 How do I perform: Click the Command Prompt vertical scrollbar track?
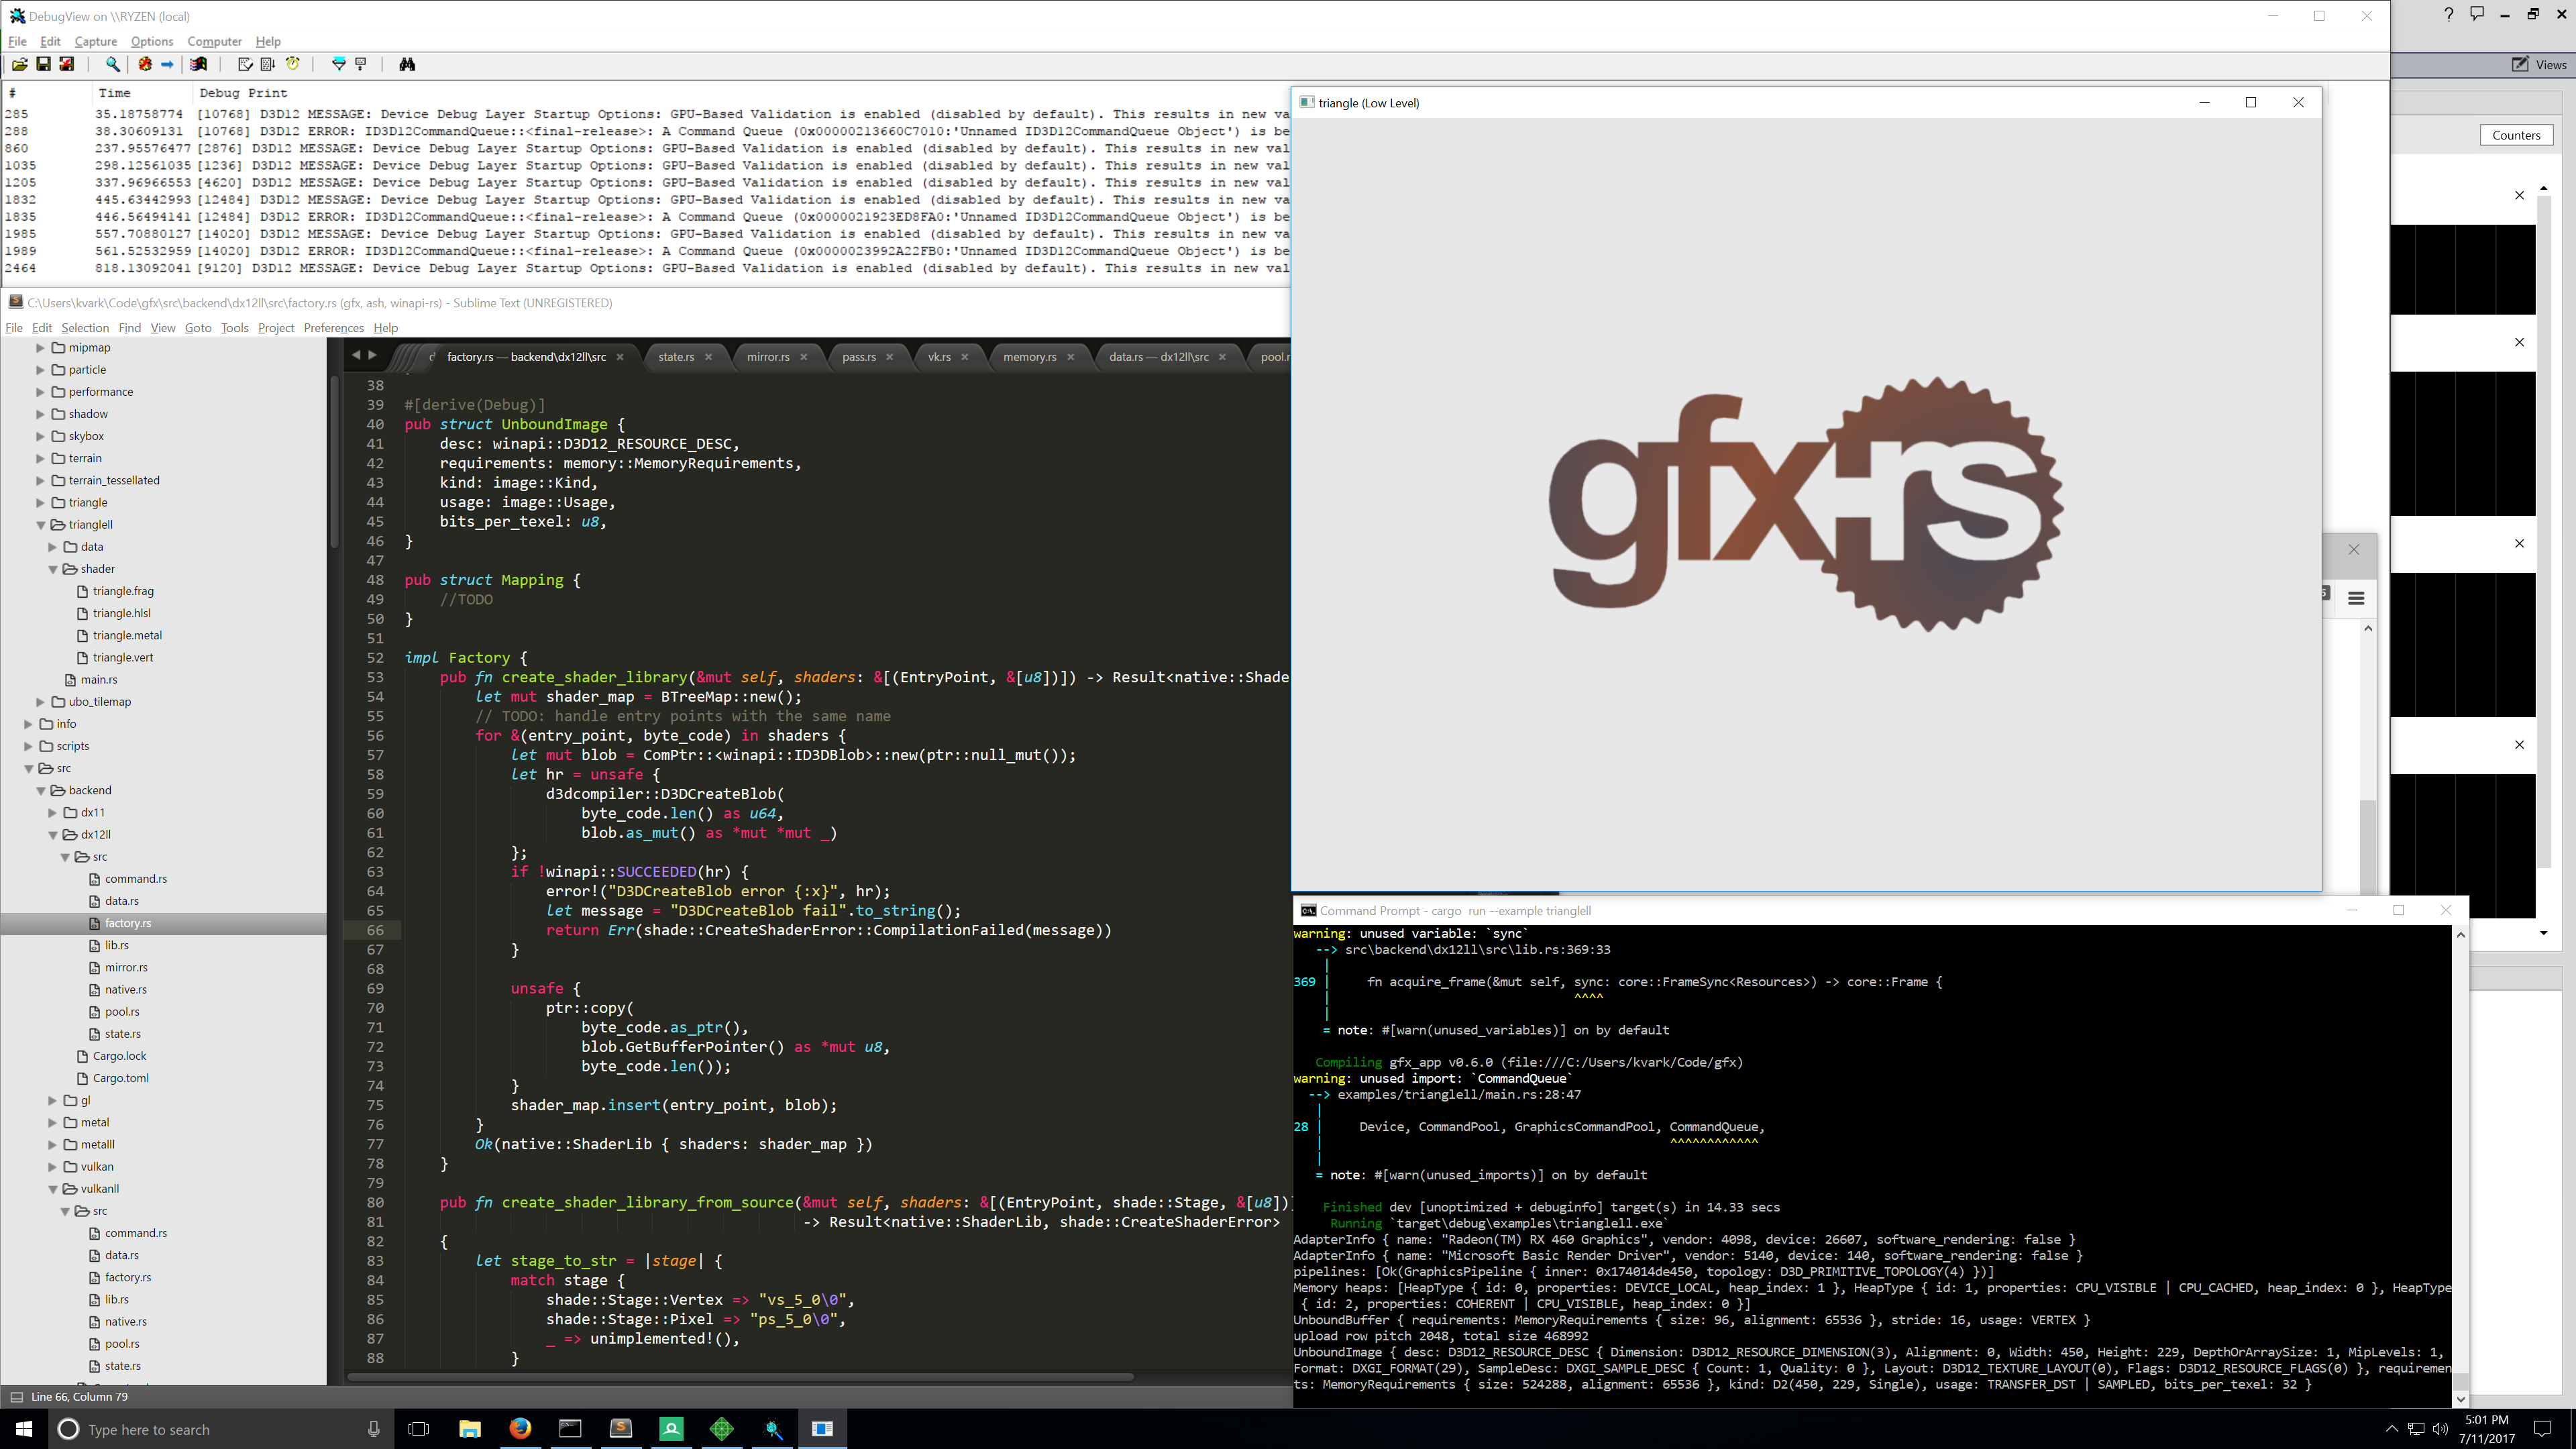point(2460,1150)
